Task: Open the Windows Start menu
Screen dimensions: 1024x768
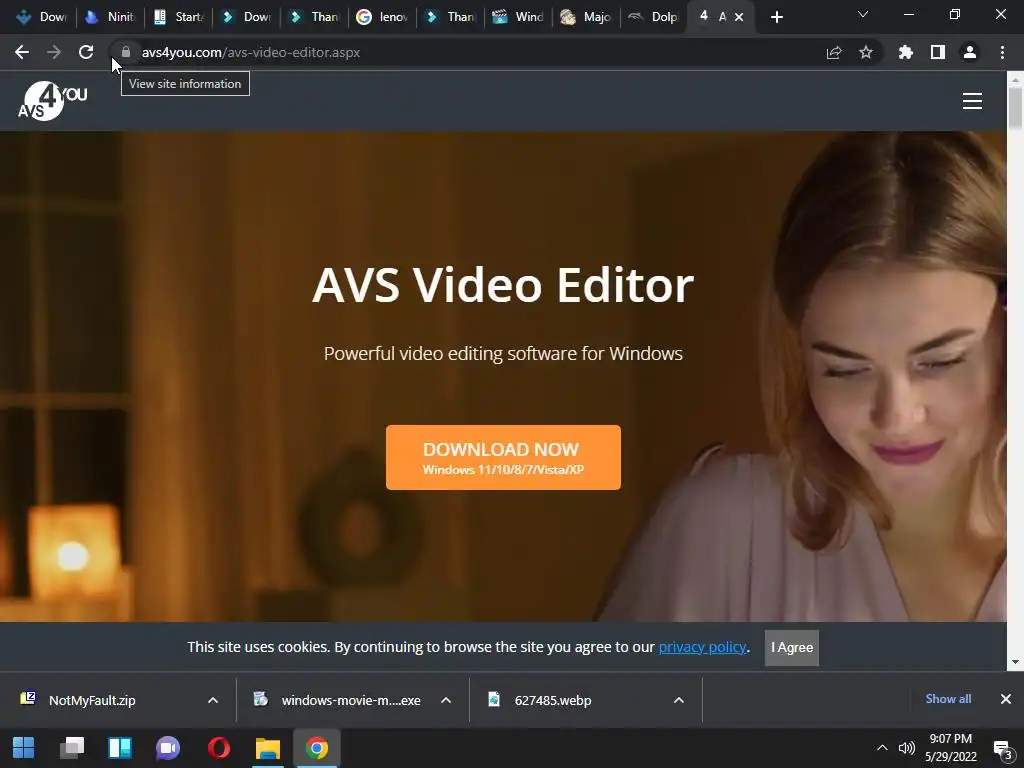Action: point(24,748)
